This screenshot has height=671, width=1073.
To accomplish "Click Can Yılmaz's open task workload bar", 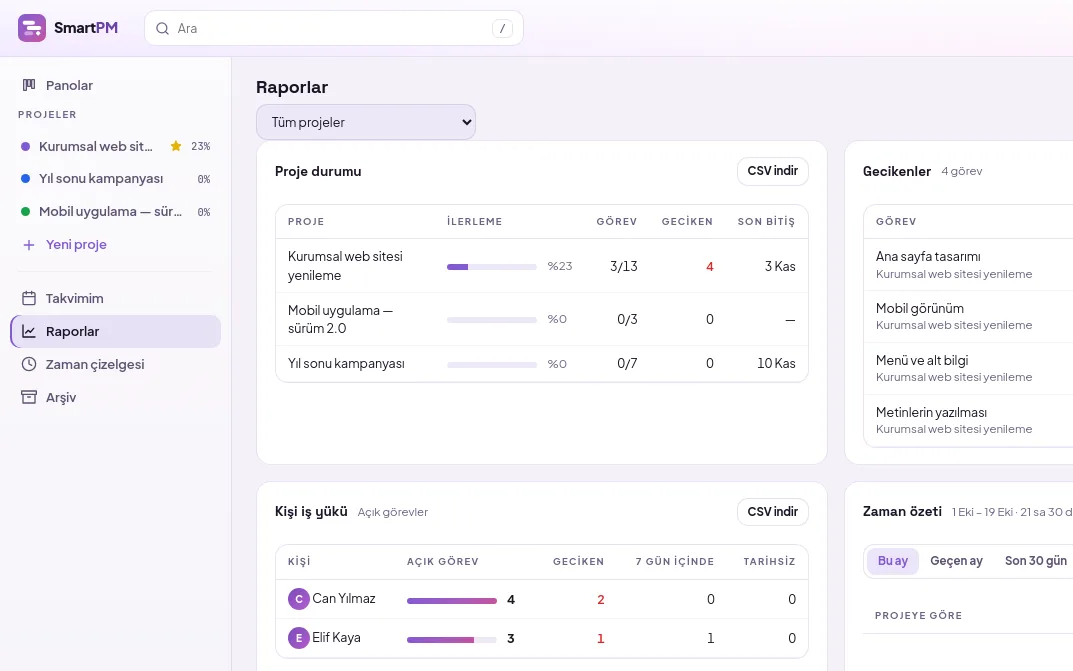I will point(452,601).
